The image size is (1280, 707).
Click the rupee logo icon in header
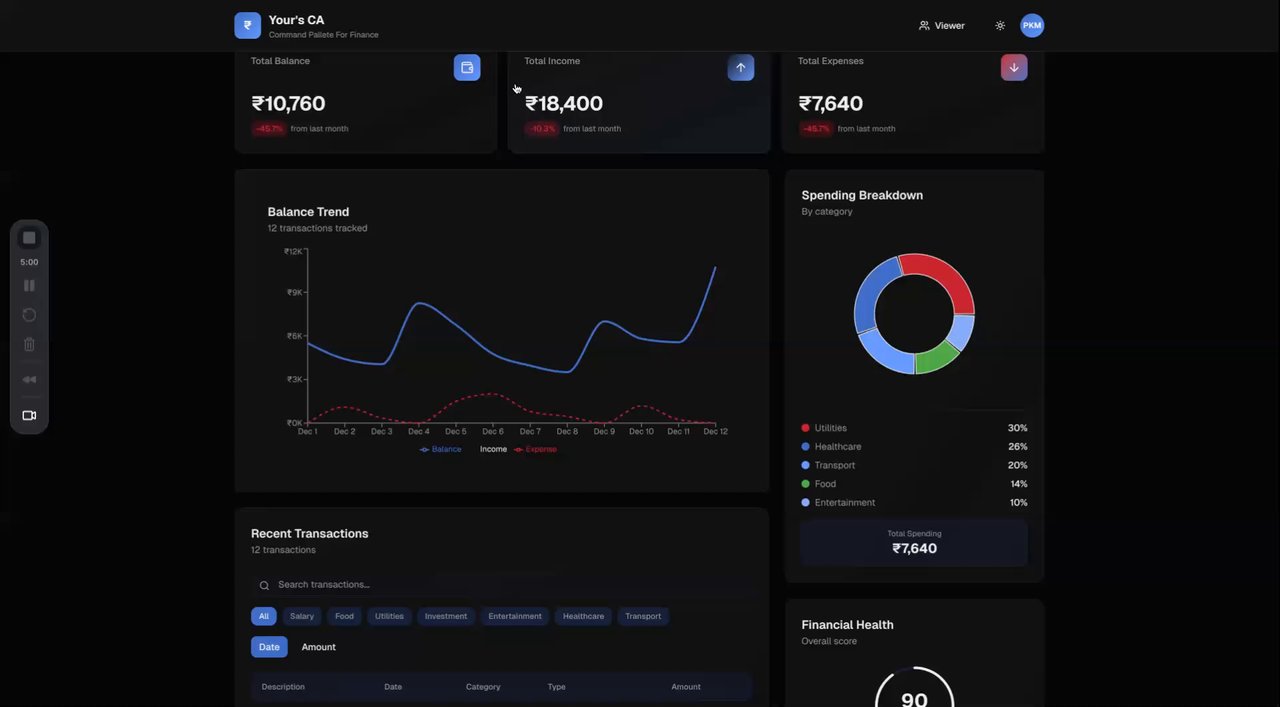click(x=247, y=26)
